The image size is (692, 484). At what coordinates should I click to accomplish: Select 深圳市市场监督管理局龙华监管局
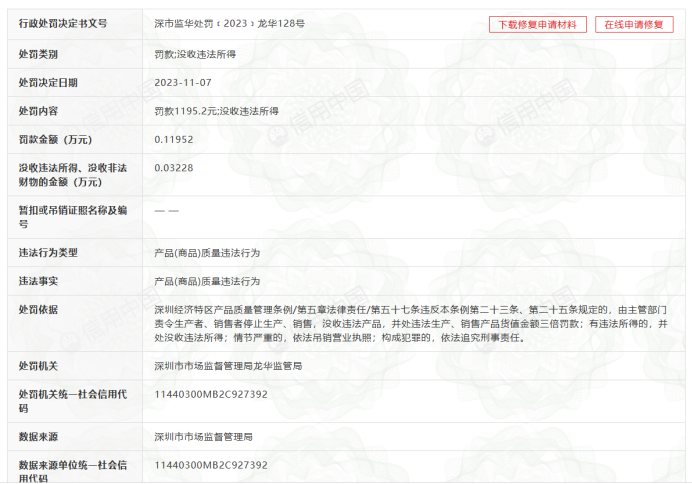pyautogui.click(x=228, y=366)
